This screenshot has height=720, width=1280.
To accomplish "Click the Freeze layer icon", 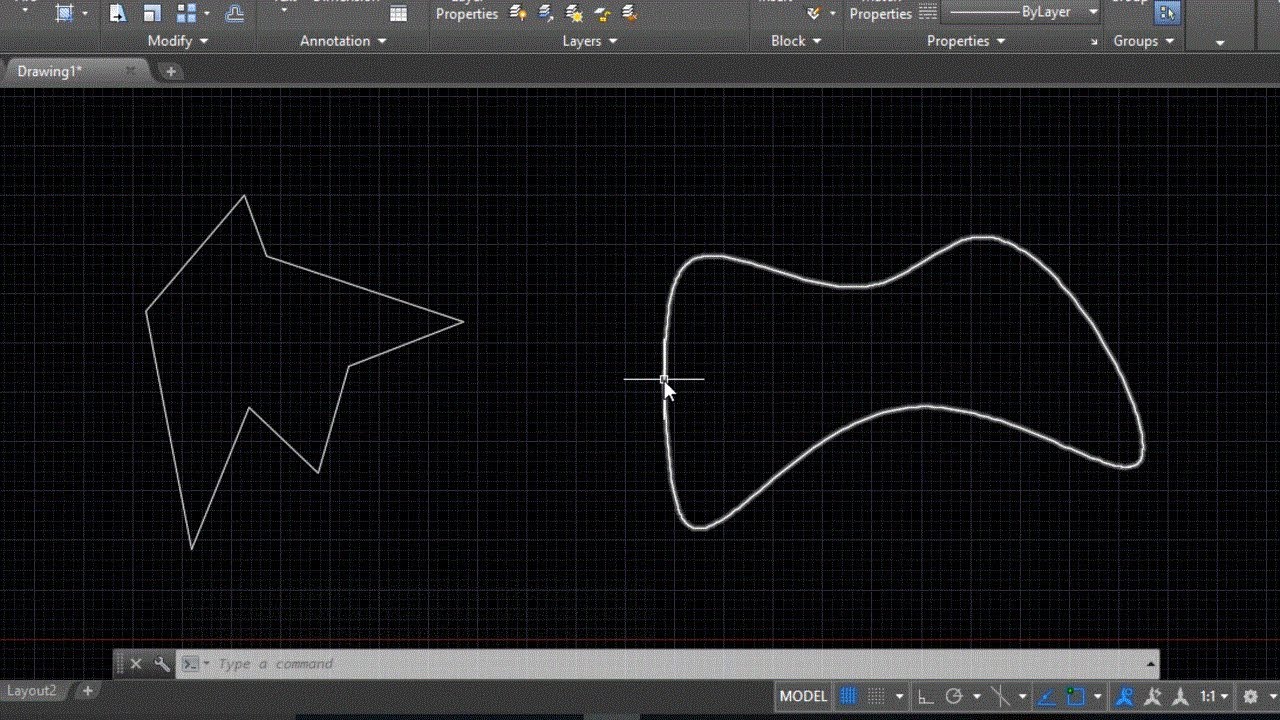I will tap(574, 13).
